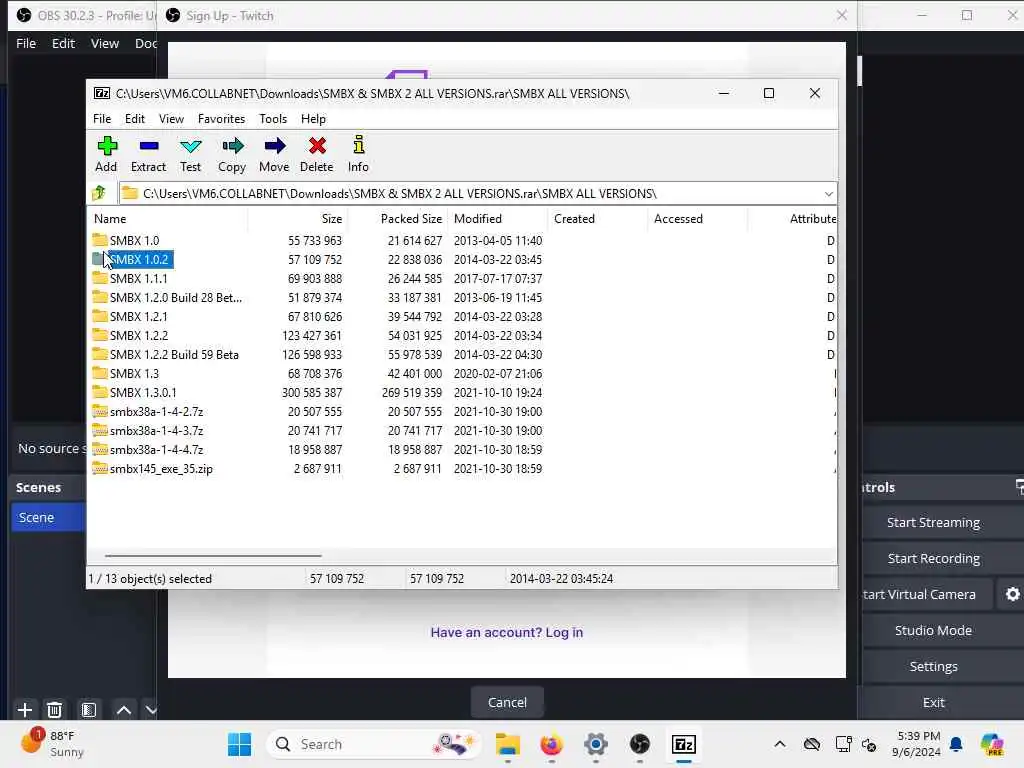Viewport: 1024px width, 768px height.
Task: Open the OBS View menu
Action: tap(104, 43)
